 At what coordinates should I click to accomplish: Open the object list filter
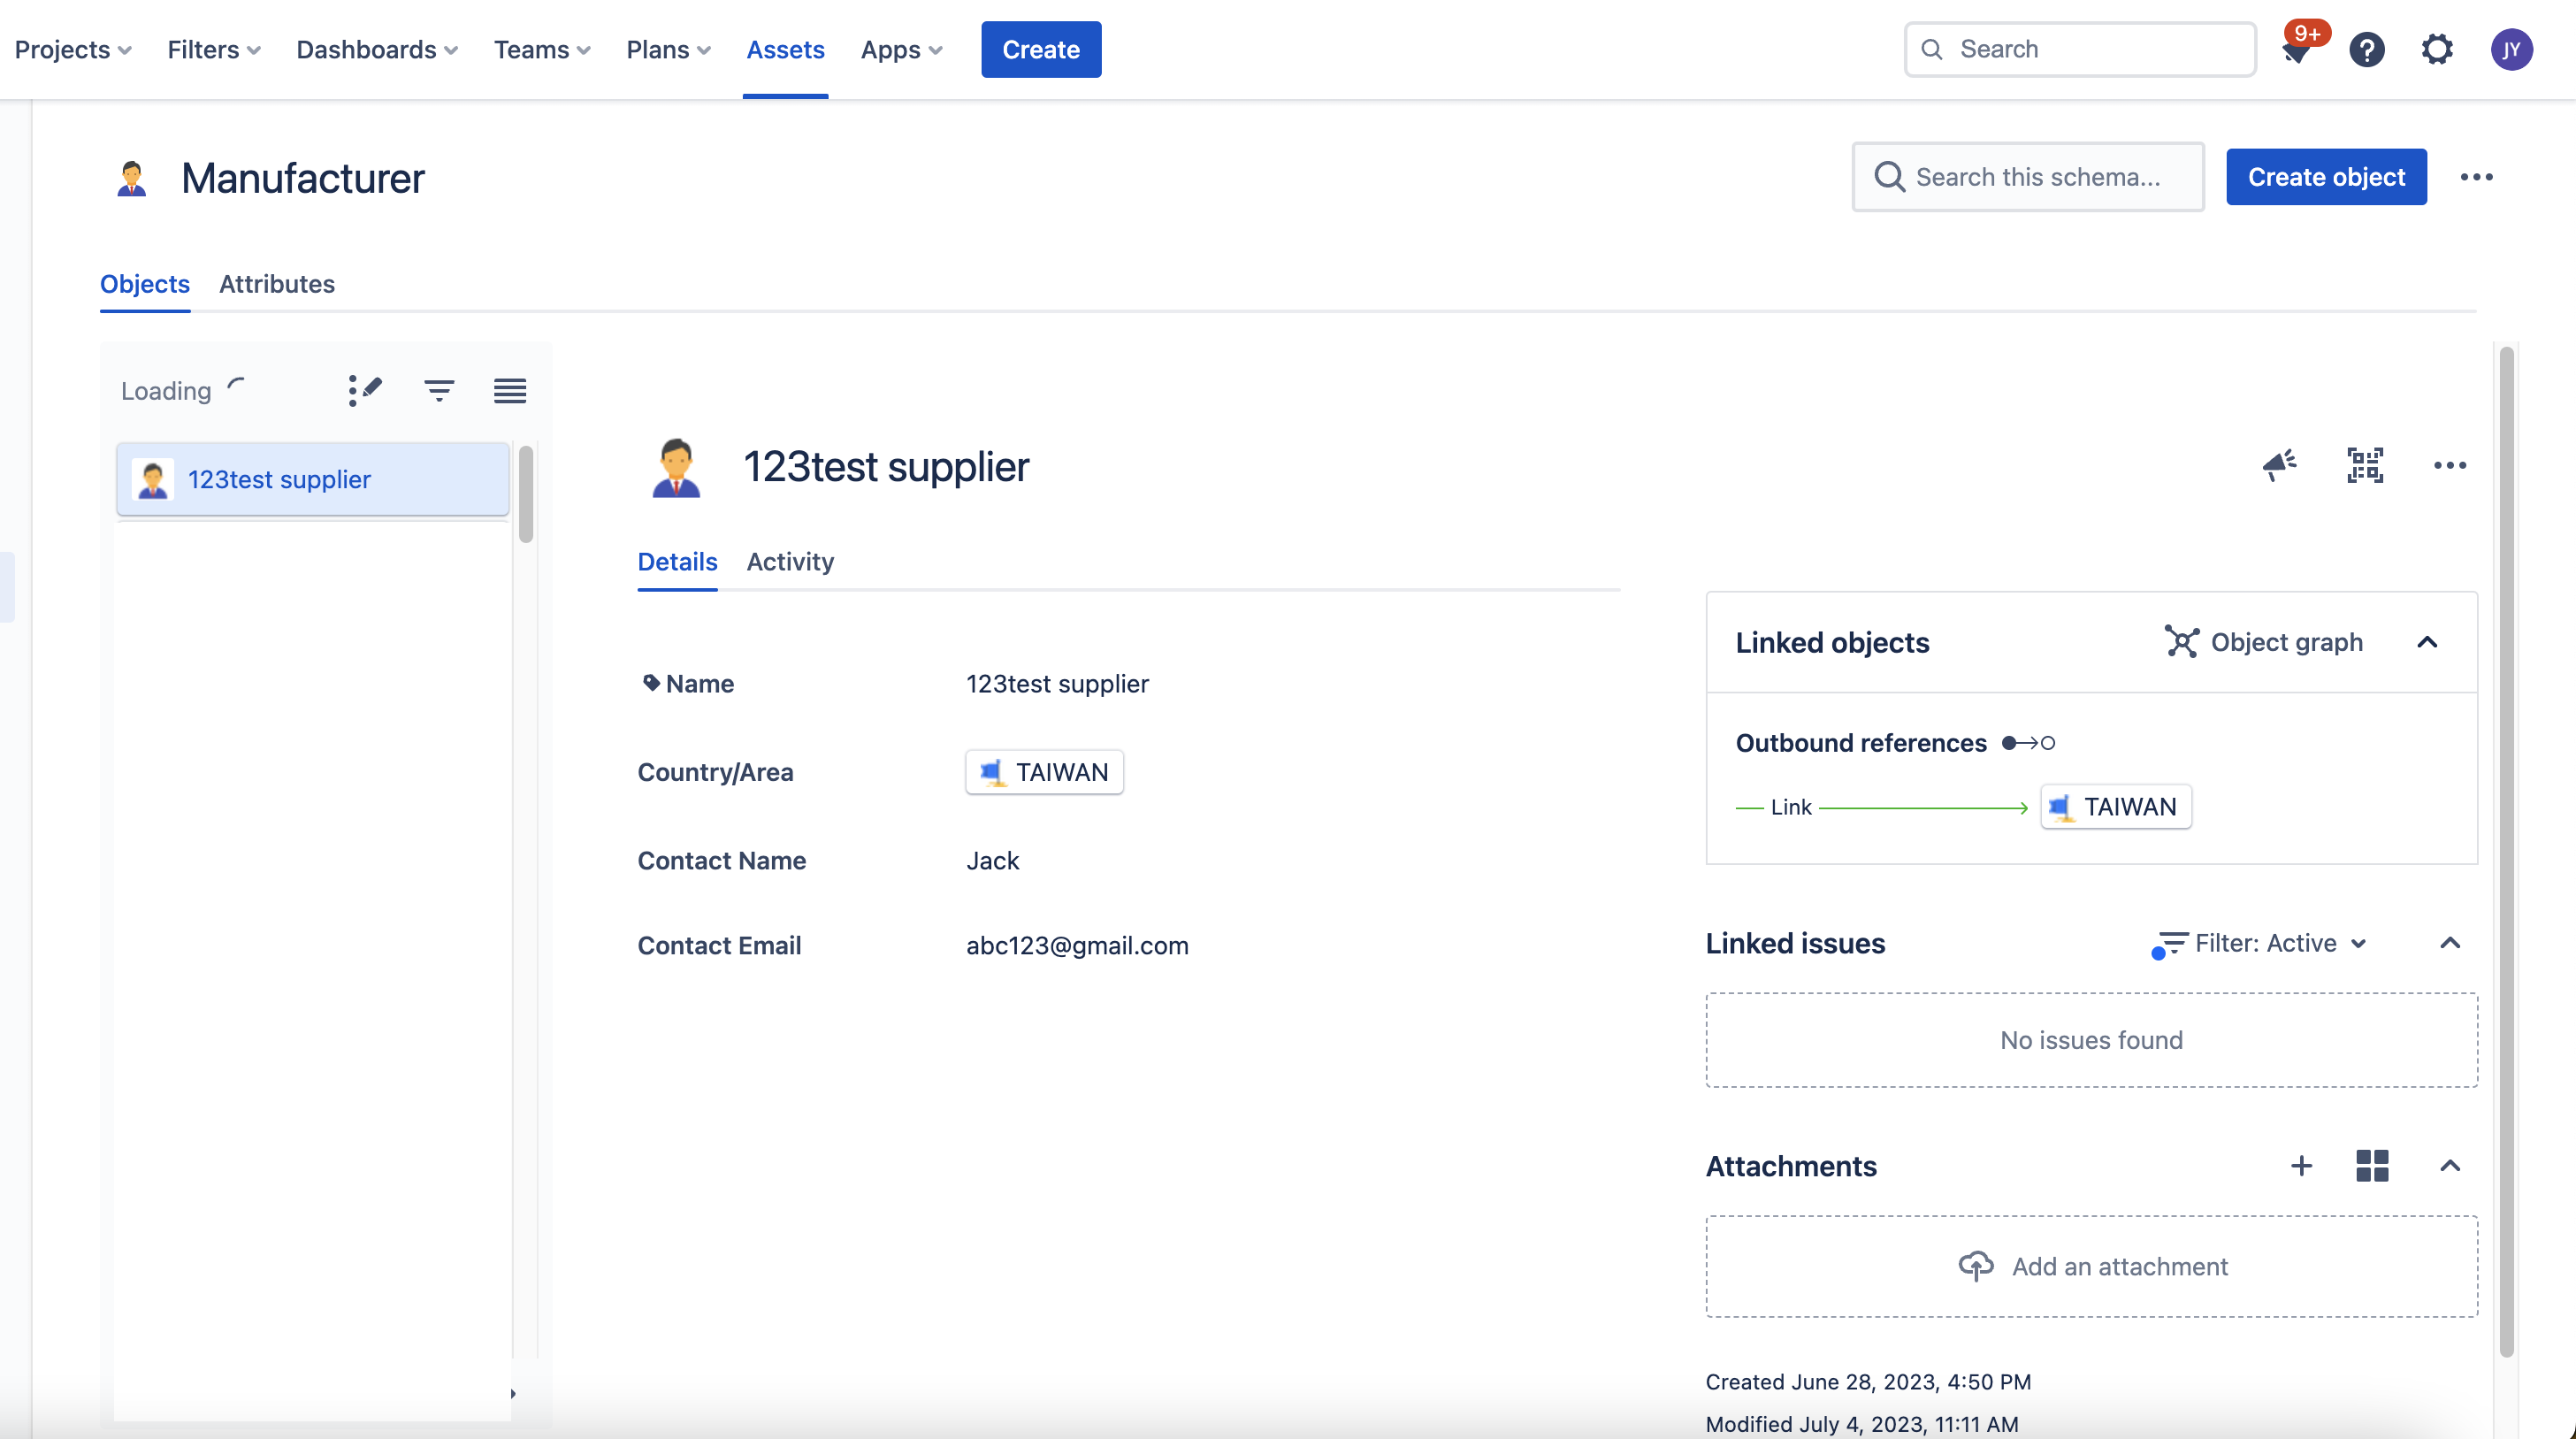[x=439, y=390]
